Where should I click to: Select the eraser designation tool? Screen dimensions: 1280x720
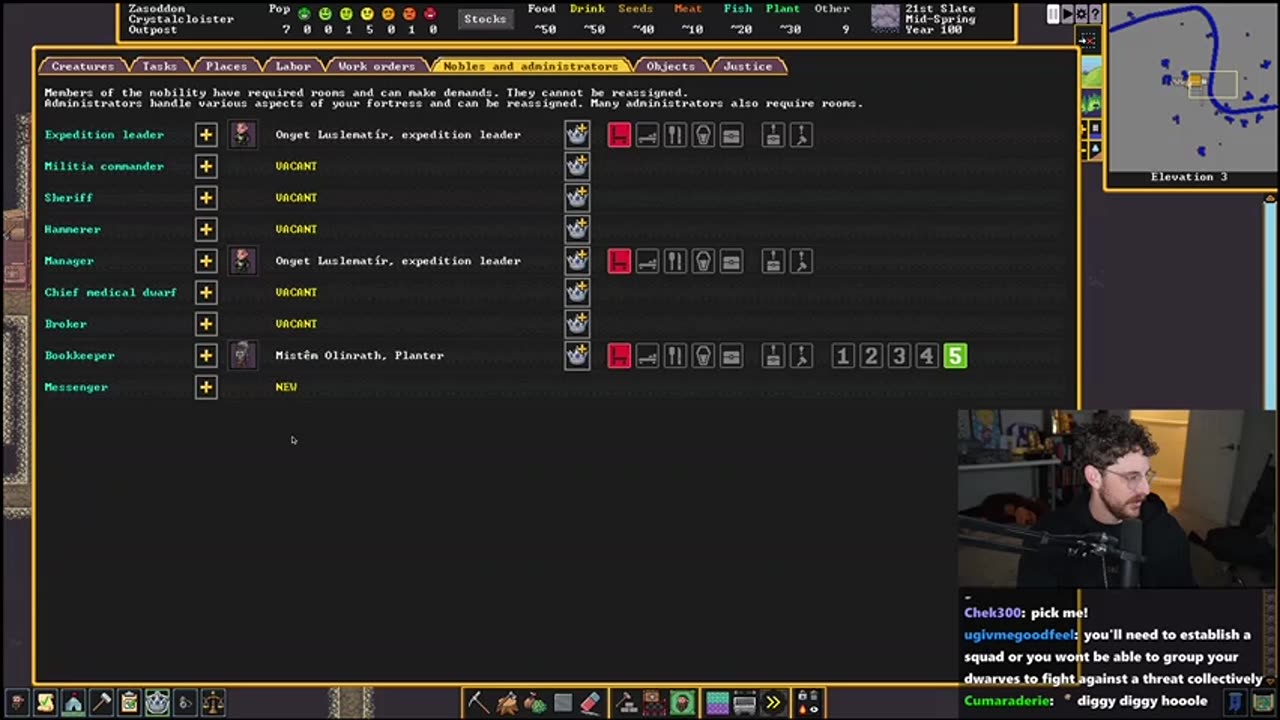(x=590, y=703)
